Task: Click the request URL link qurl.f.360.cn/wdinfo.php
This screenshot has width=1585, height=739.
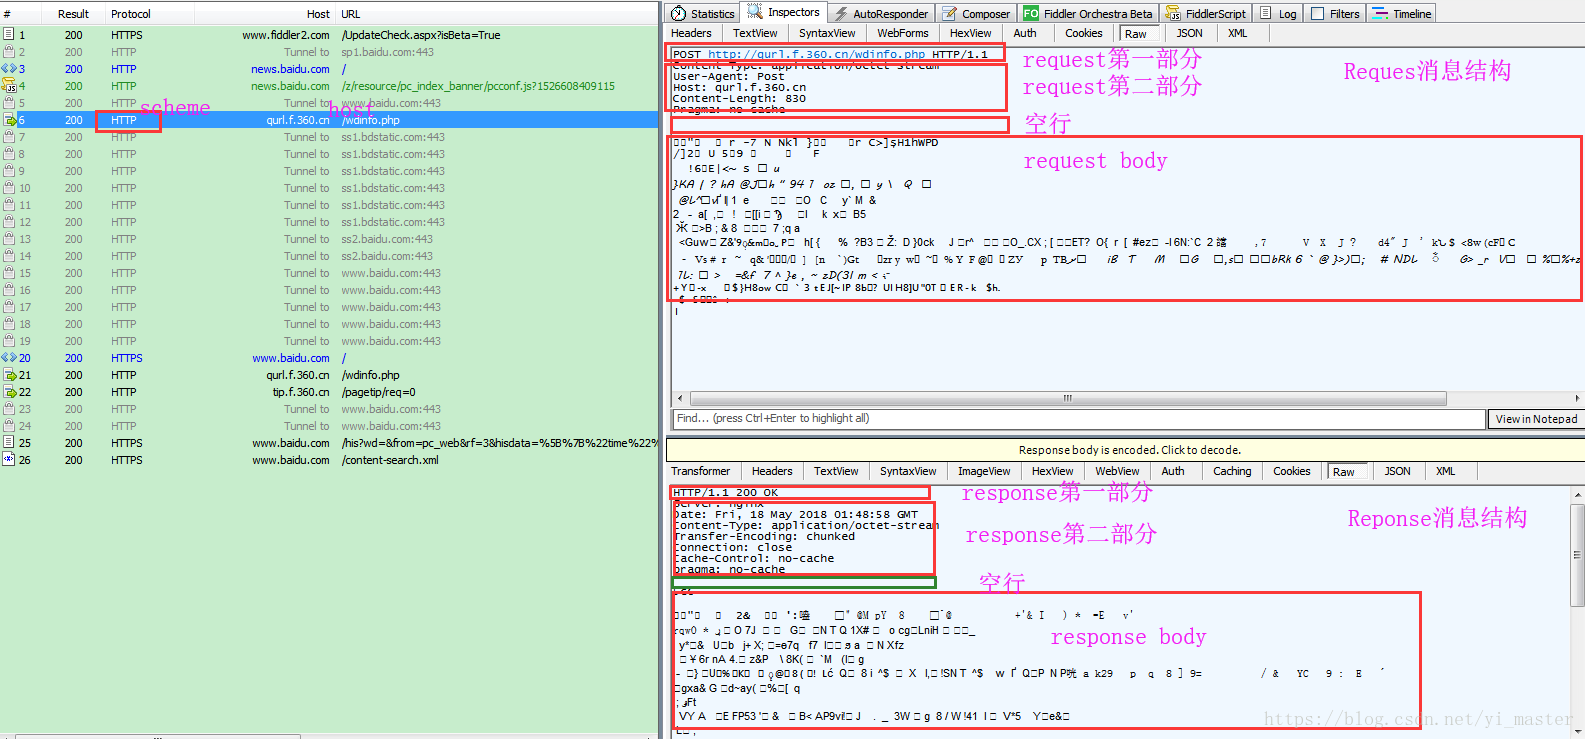Action: (817, 55)
